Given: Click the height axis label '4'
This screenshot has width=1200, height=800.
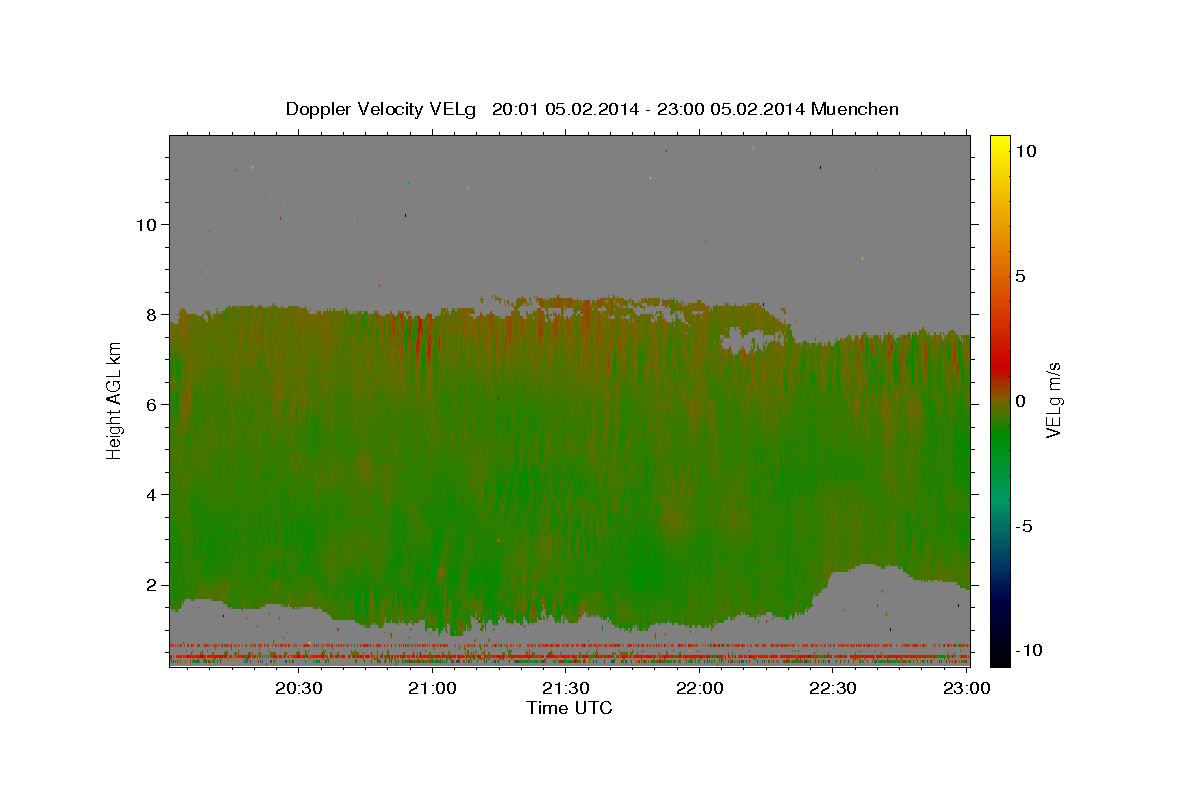Looking at the screenshot, I should [150, 494].
